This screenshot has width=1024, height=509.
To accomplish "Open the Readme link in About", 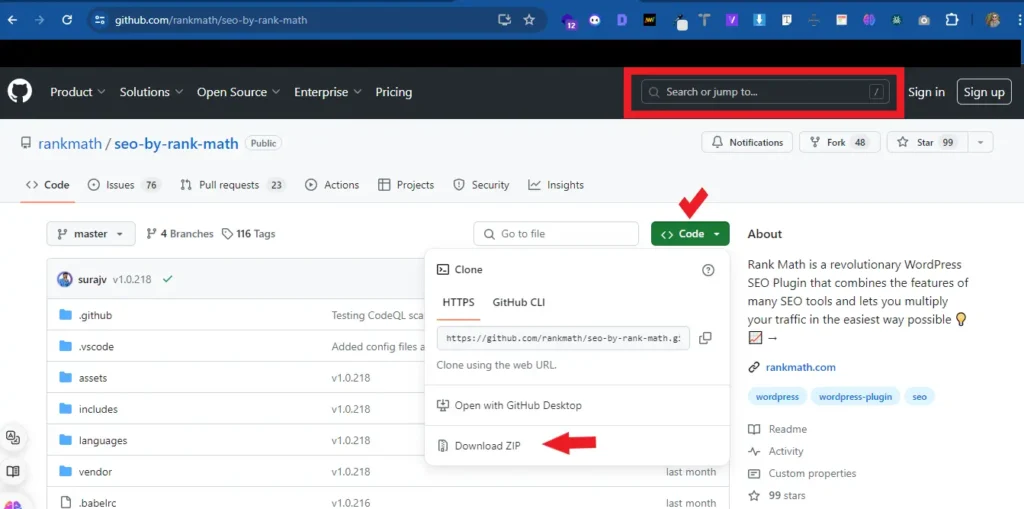I will 777,429.
